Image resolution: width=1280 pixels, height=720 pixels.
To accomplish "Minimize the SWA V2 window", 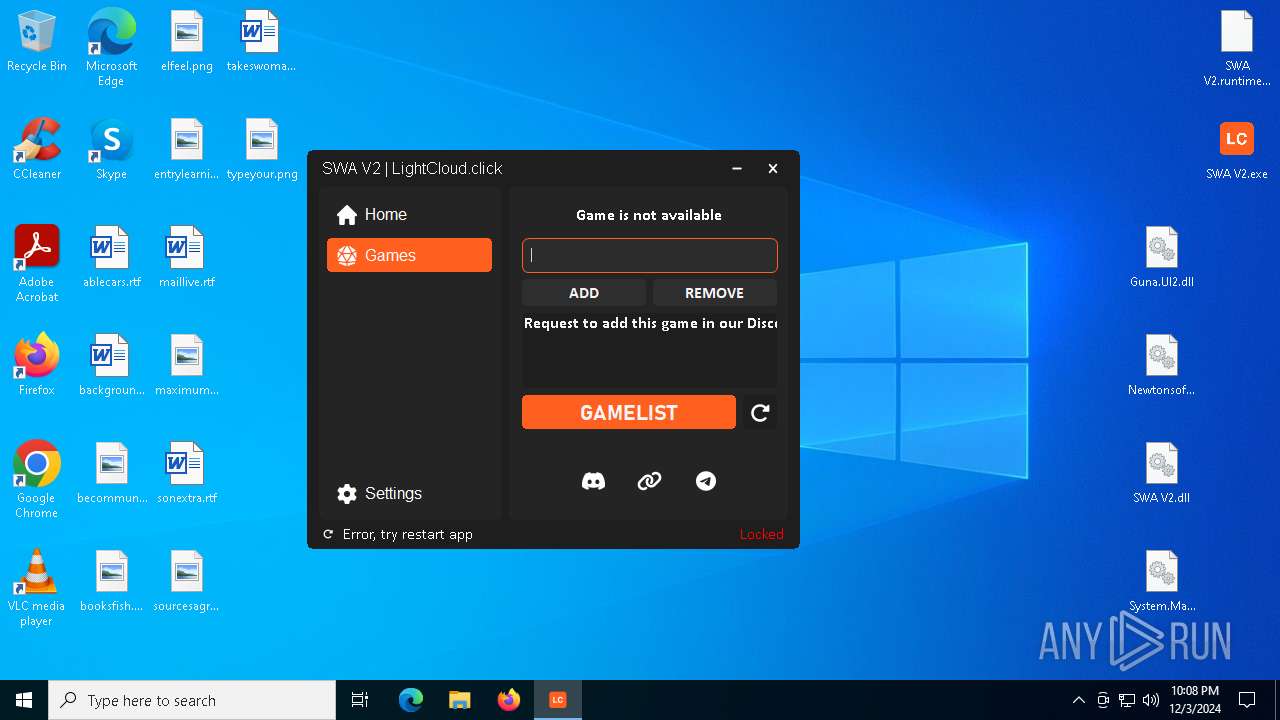I will [x=737, y=168].
